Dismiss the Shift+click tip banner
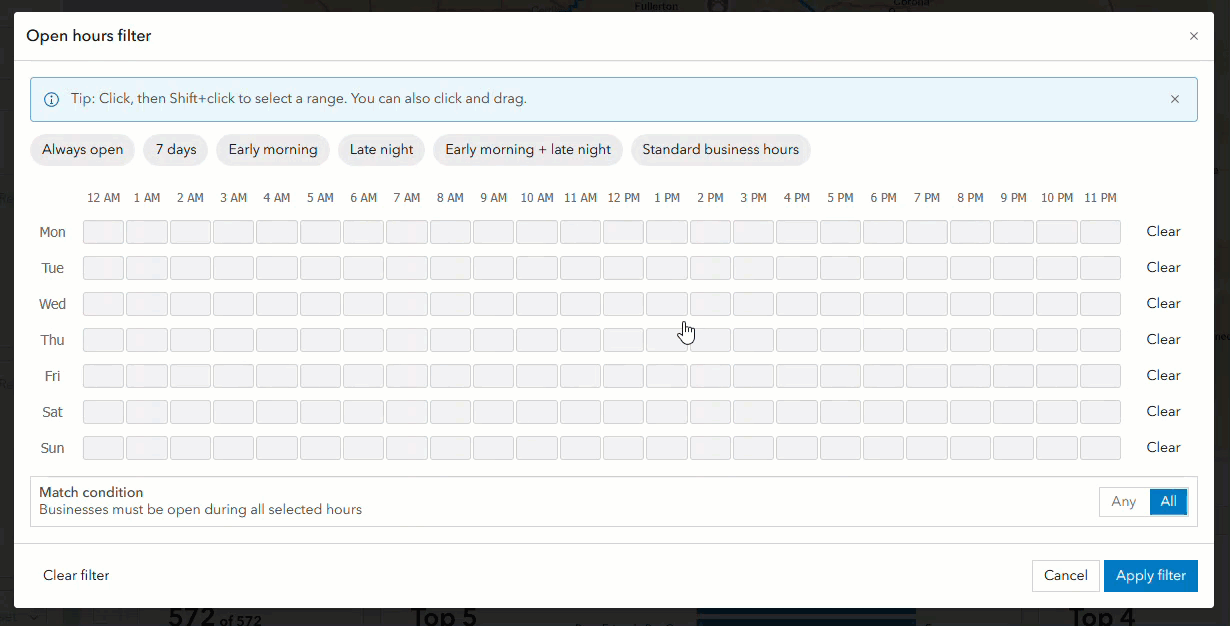The width and height of the screenshot is (1230, 626). (1175, 99)
